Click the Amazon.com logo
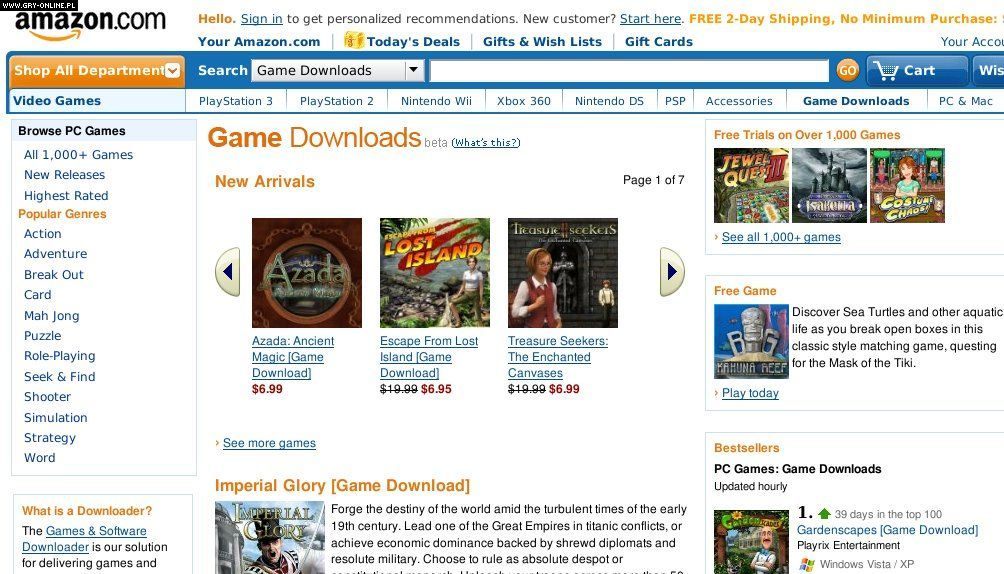This screenshot has width=1004, height=574. click(90, 24)
